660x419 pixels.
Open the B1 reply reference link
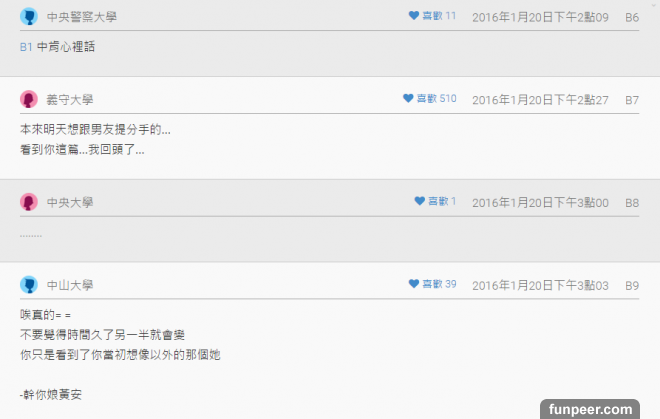[26, 47]
